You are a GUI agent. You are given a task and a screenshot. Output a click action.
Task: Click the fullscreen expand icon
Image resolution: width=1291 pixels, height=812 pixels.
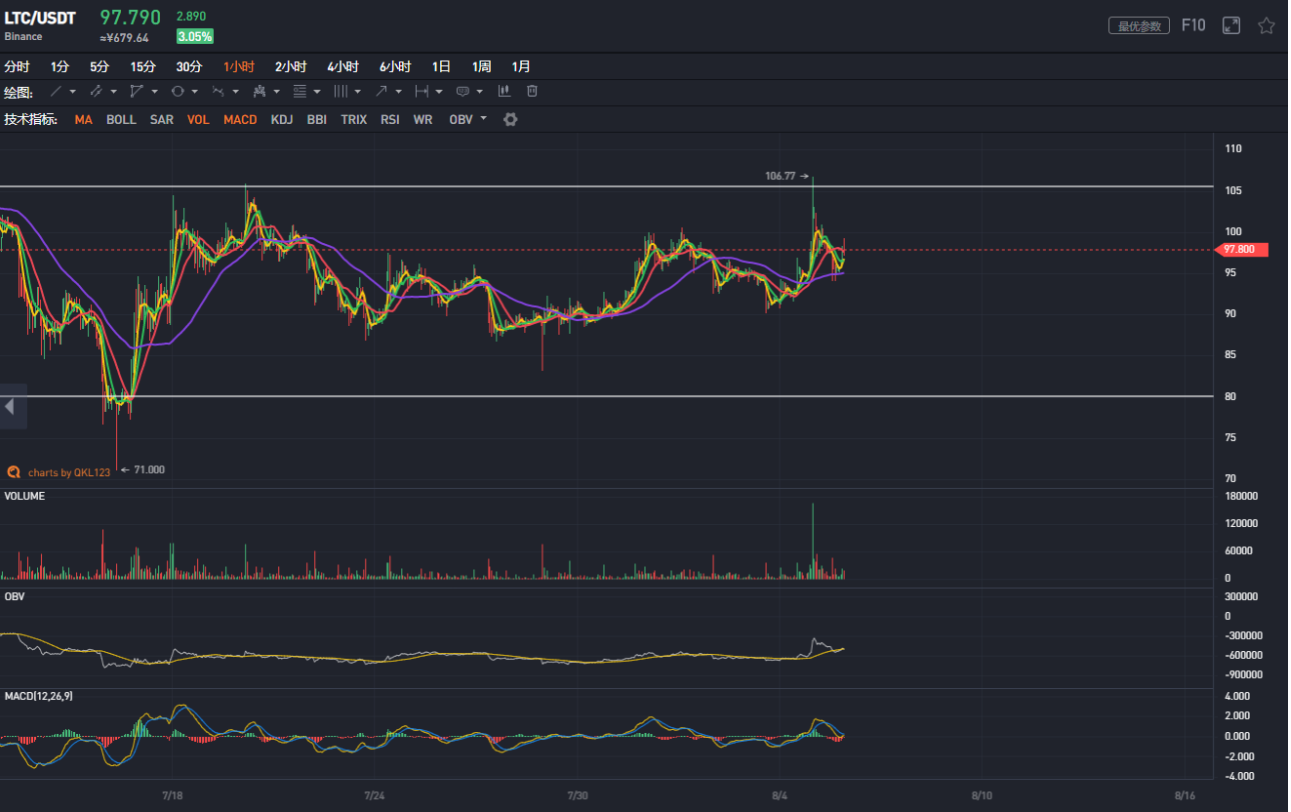coord(1231,25)
